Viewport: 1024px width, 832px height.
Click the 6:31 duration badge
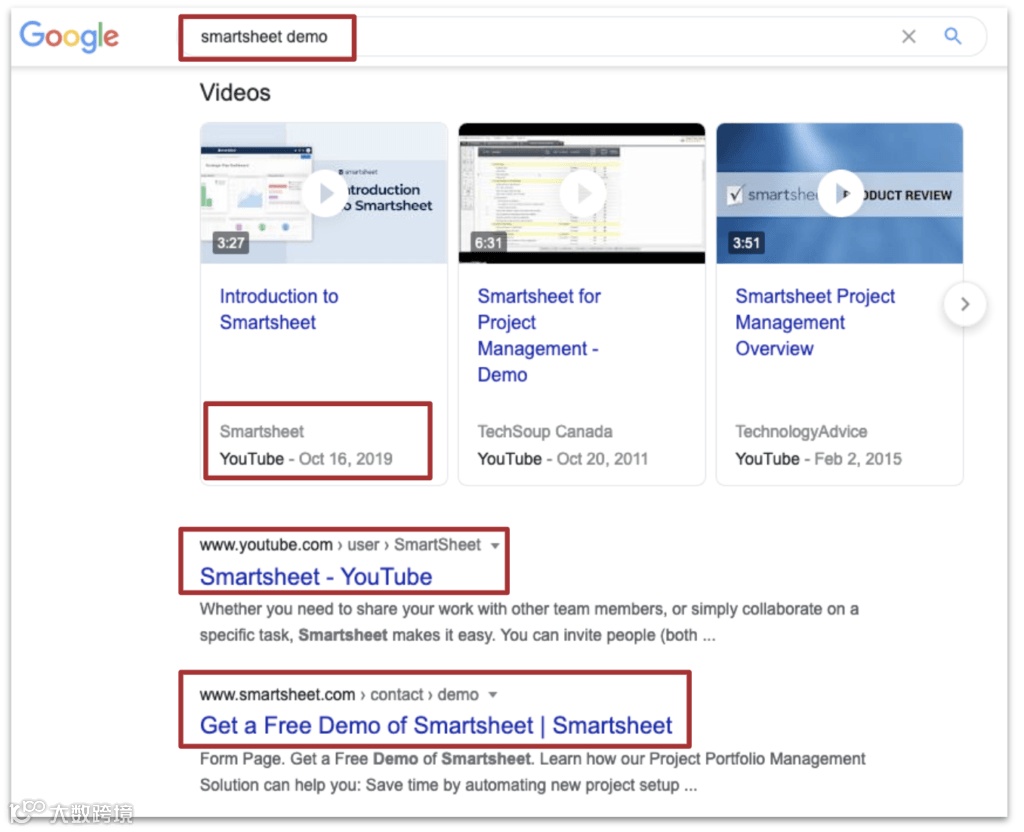coord(488,244)
